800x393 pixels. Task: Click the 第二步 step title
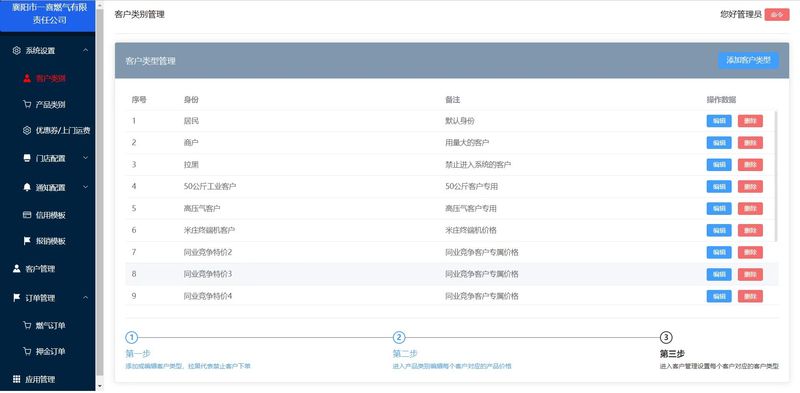[405, 354]
